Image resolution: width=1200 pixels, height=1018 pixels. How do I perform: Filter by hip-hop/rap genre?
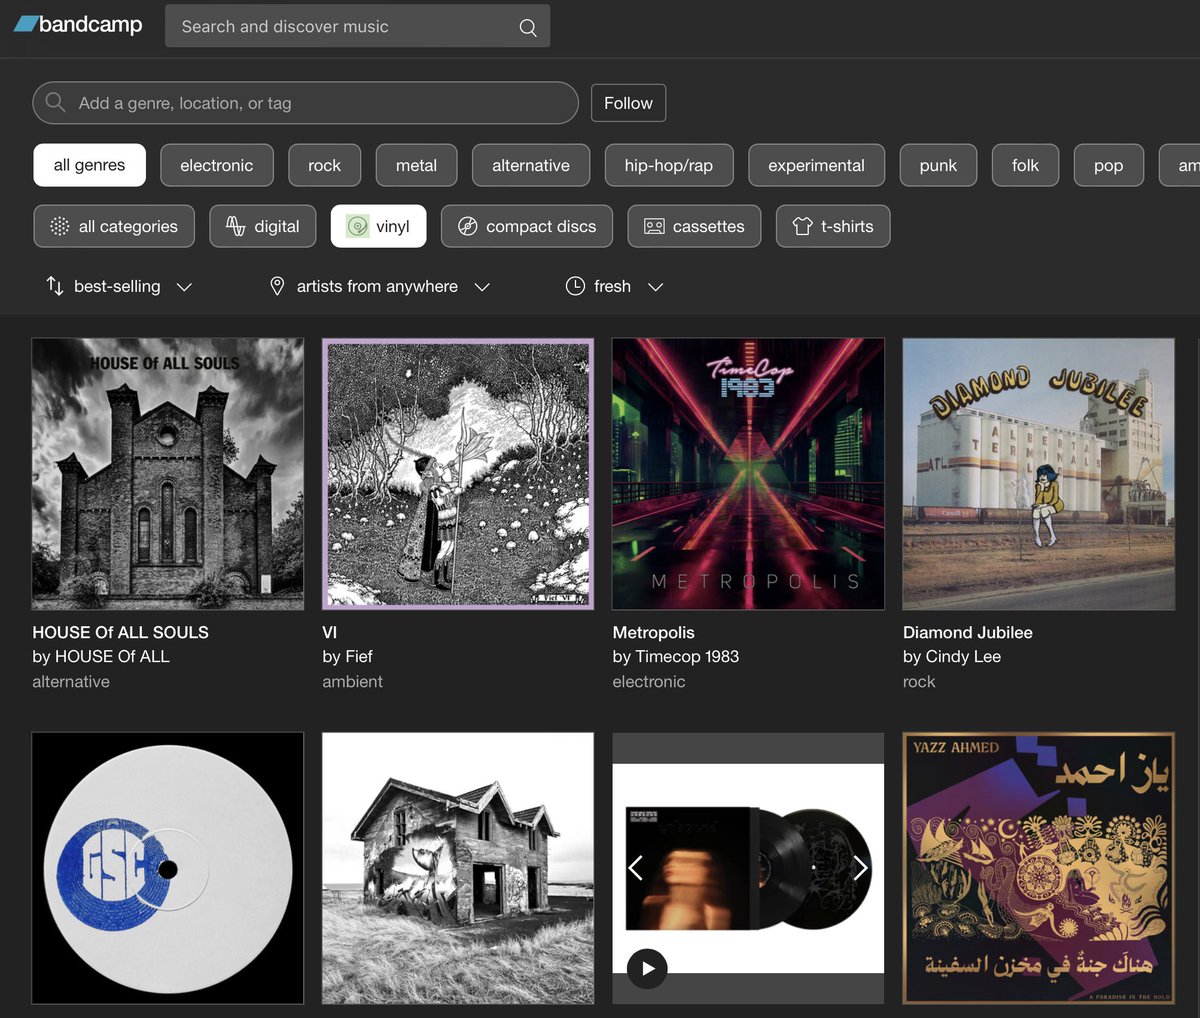[x=669, y=165]
